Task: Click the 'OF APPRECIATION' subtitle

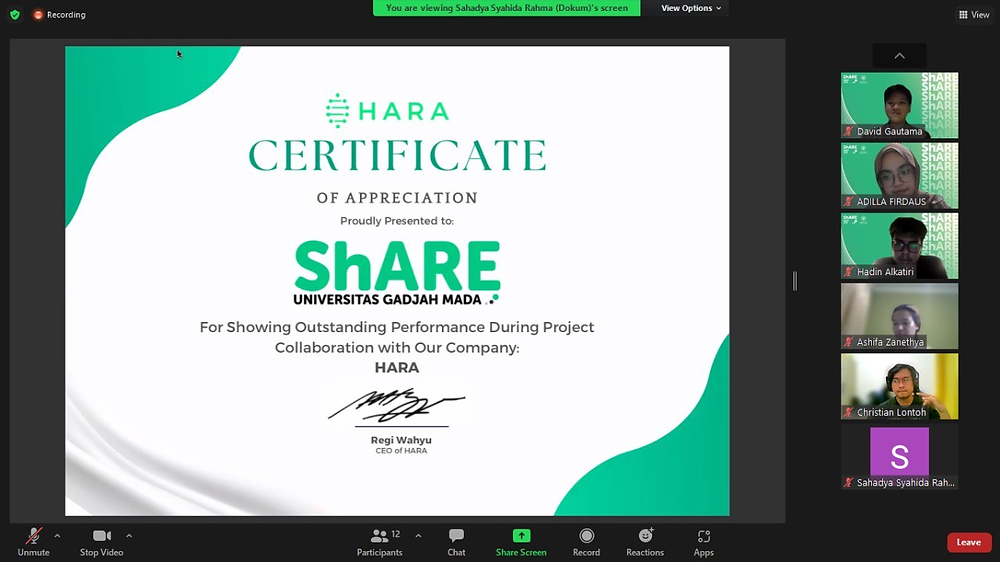Action: pyautogui.click(x=397, y=198)
